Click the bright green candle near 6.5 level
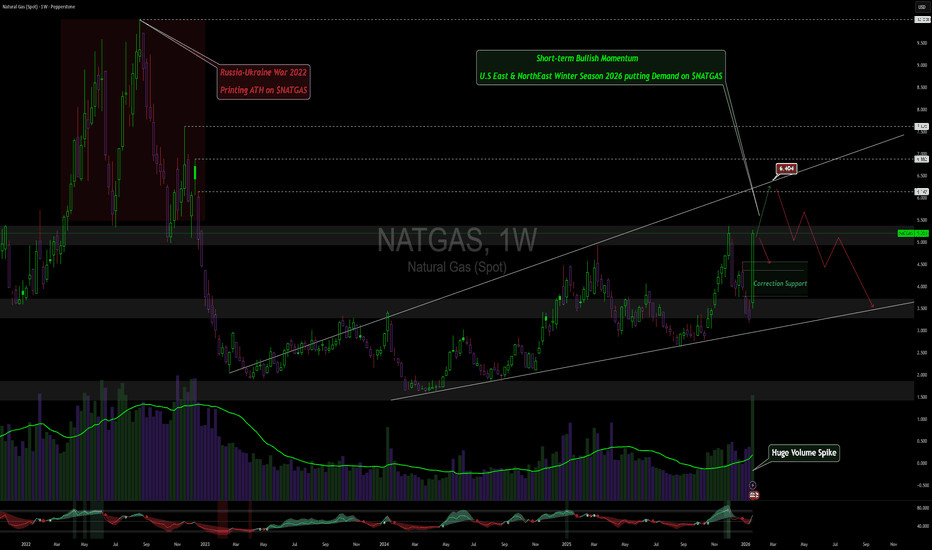The height and width of the screenshot is (550, 932). click(x=196, y=172)
